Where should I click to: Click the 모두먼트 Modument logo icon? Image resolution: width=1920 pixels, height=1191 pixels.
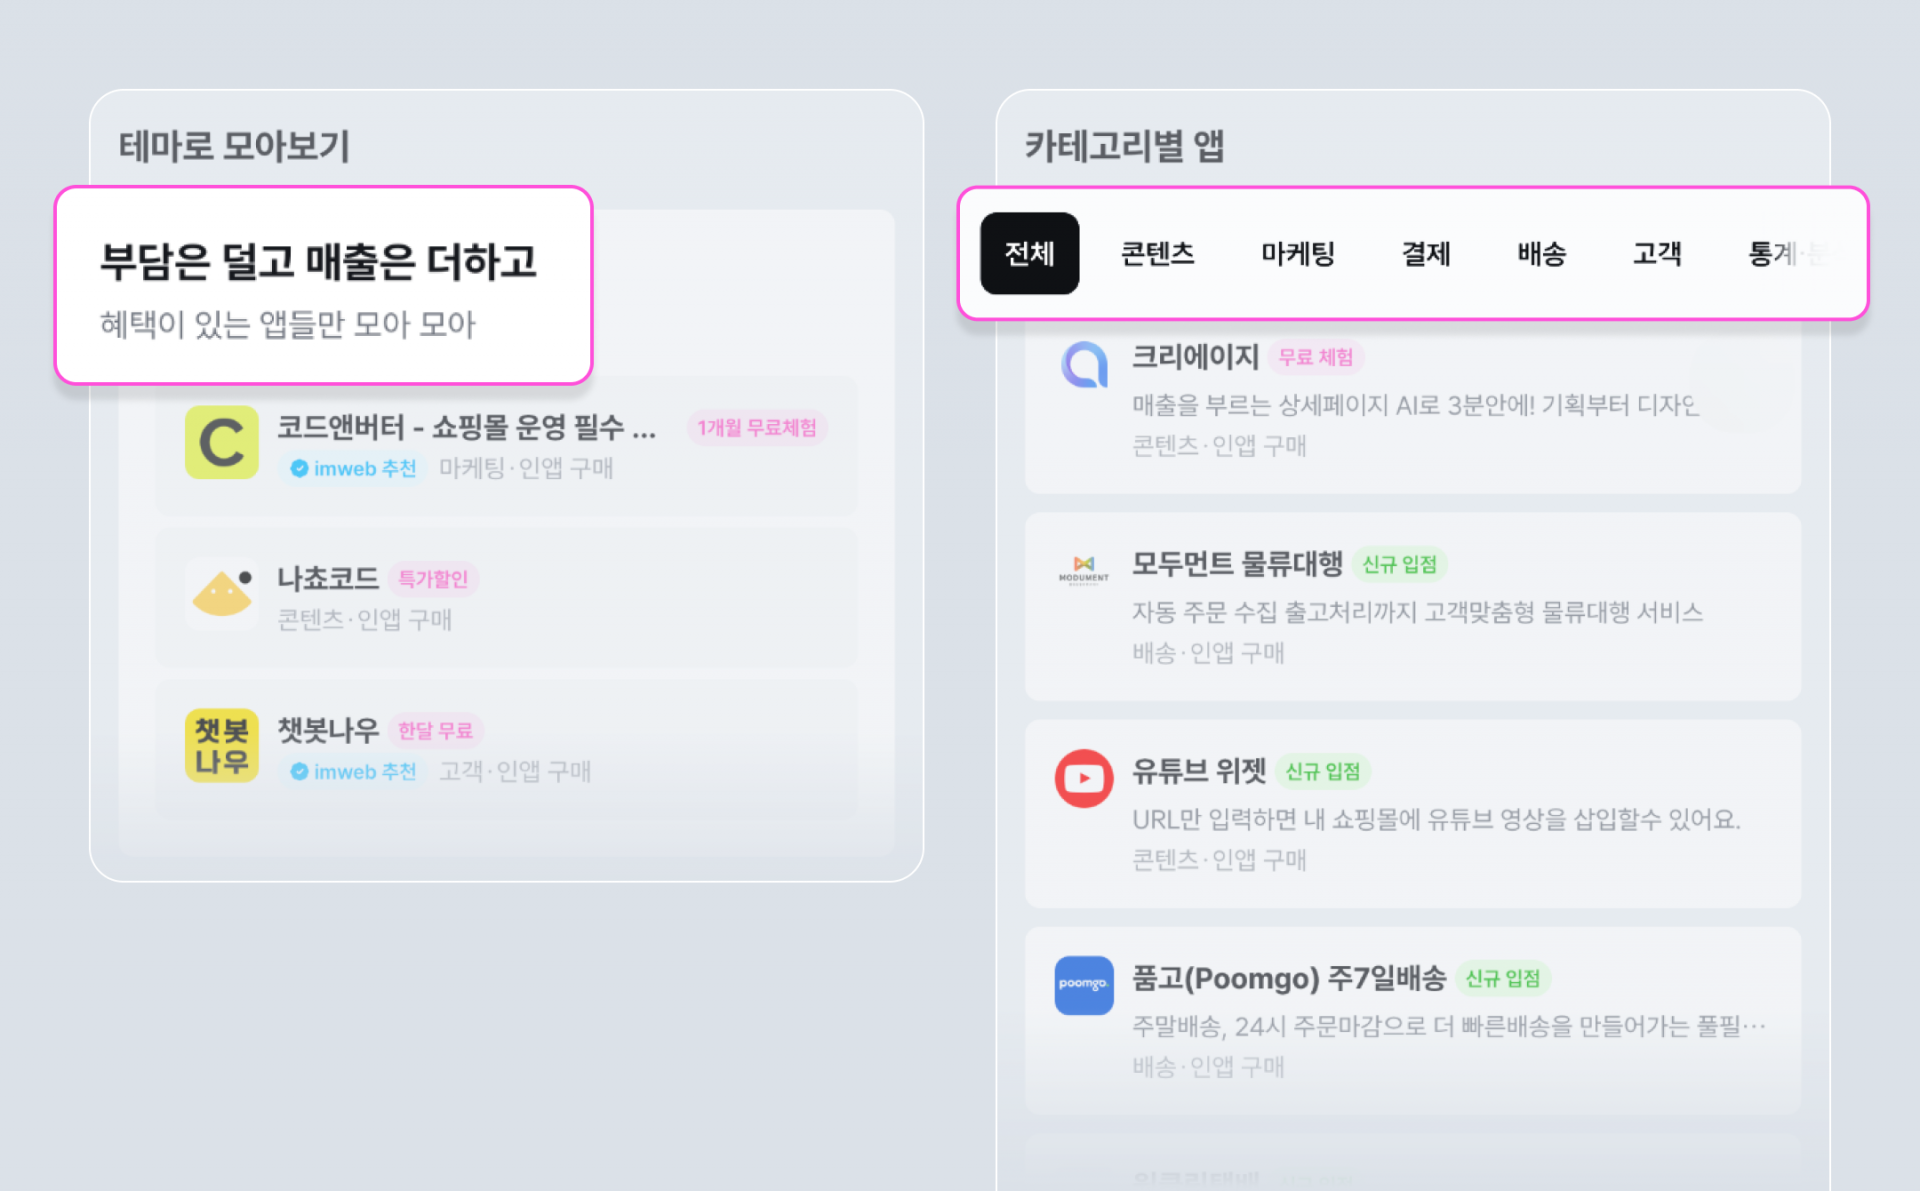[1084, 570]
